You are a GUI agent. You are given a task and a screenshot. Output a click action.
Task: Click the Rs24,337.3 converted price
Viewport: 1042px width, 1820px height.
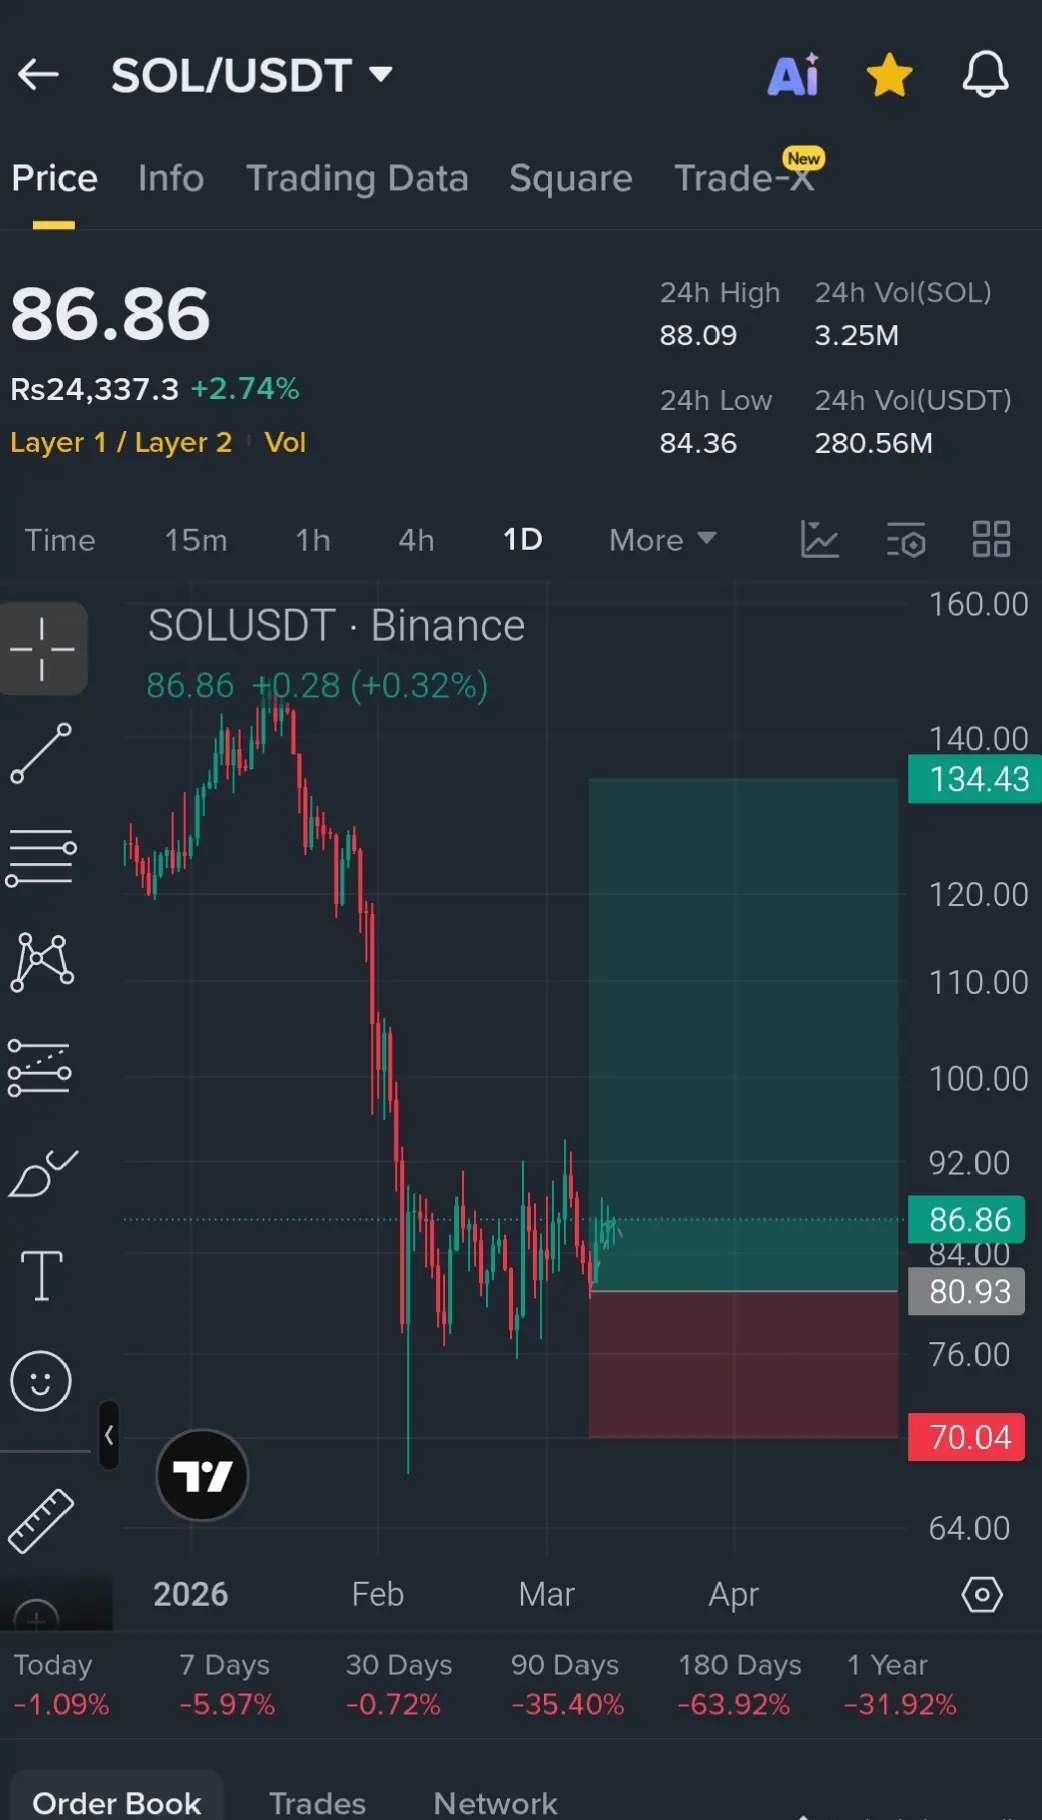(x=94, y=389)
